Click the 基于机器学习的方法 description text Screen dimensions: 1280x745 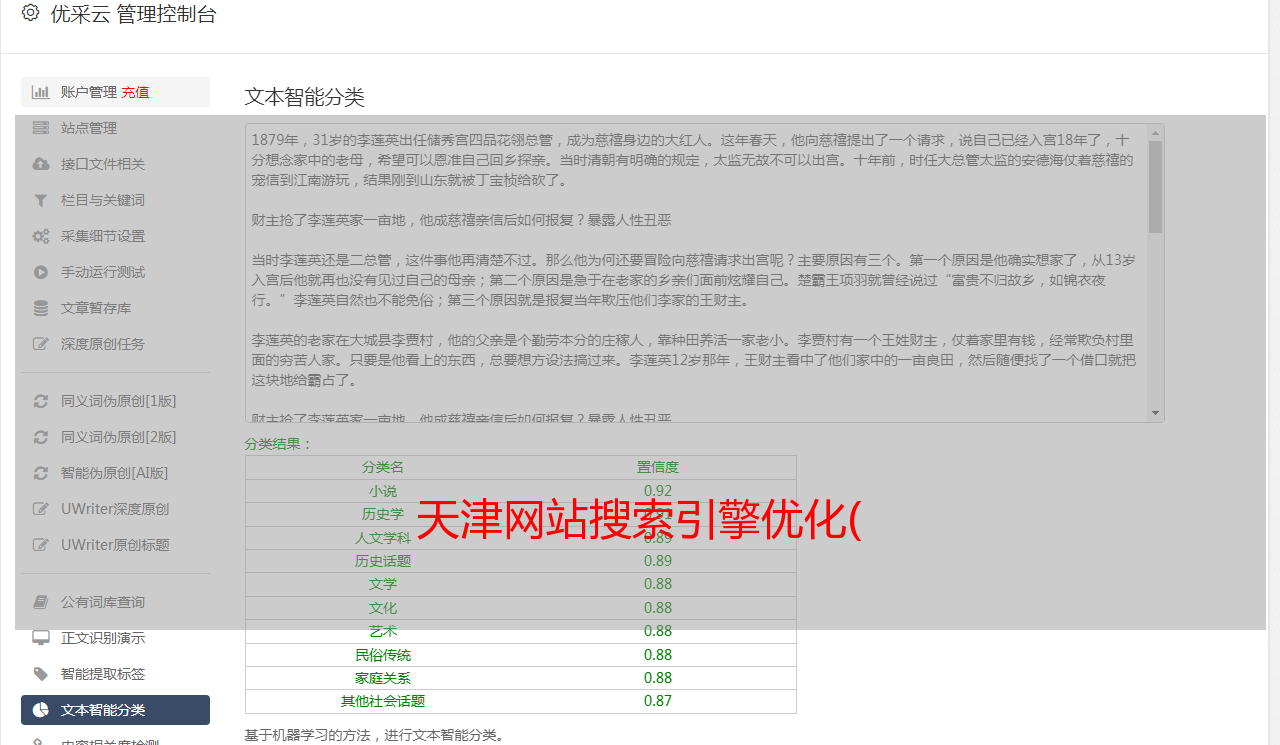375,735
